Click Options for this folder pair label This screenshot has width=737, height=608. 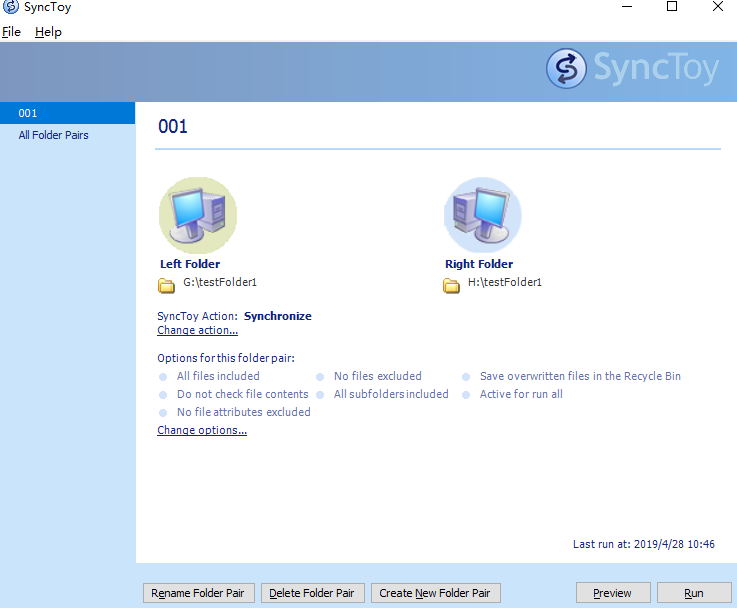tap(226, 359)
